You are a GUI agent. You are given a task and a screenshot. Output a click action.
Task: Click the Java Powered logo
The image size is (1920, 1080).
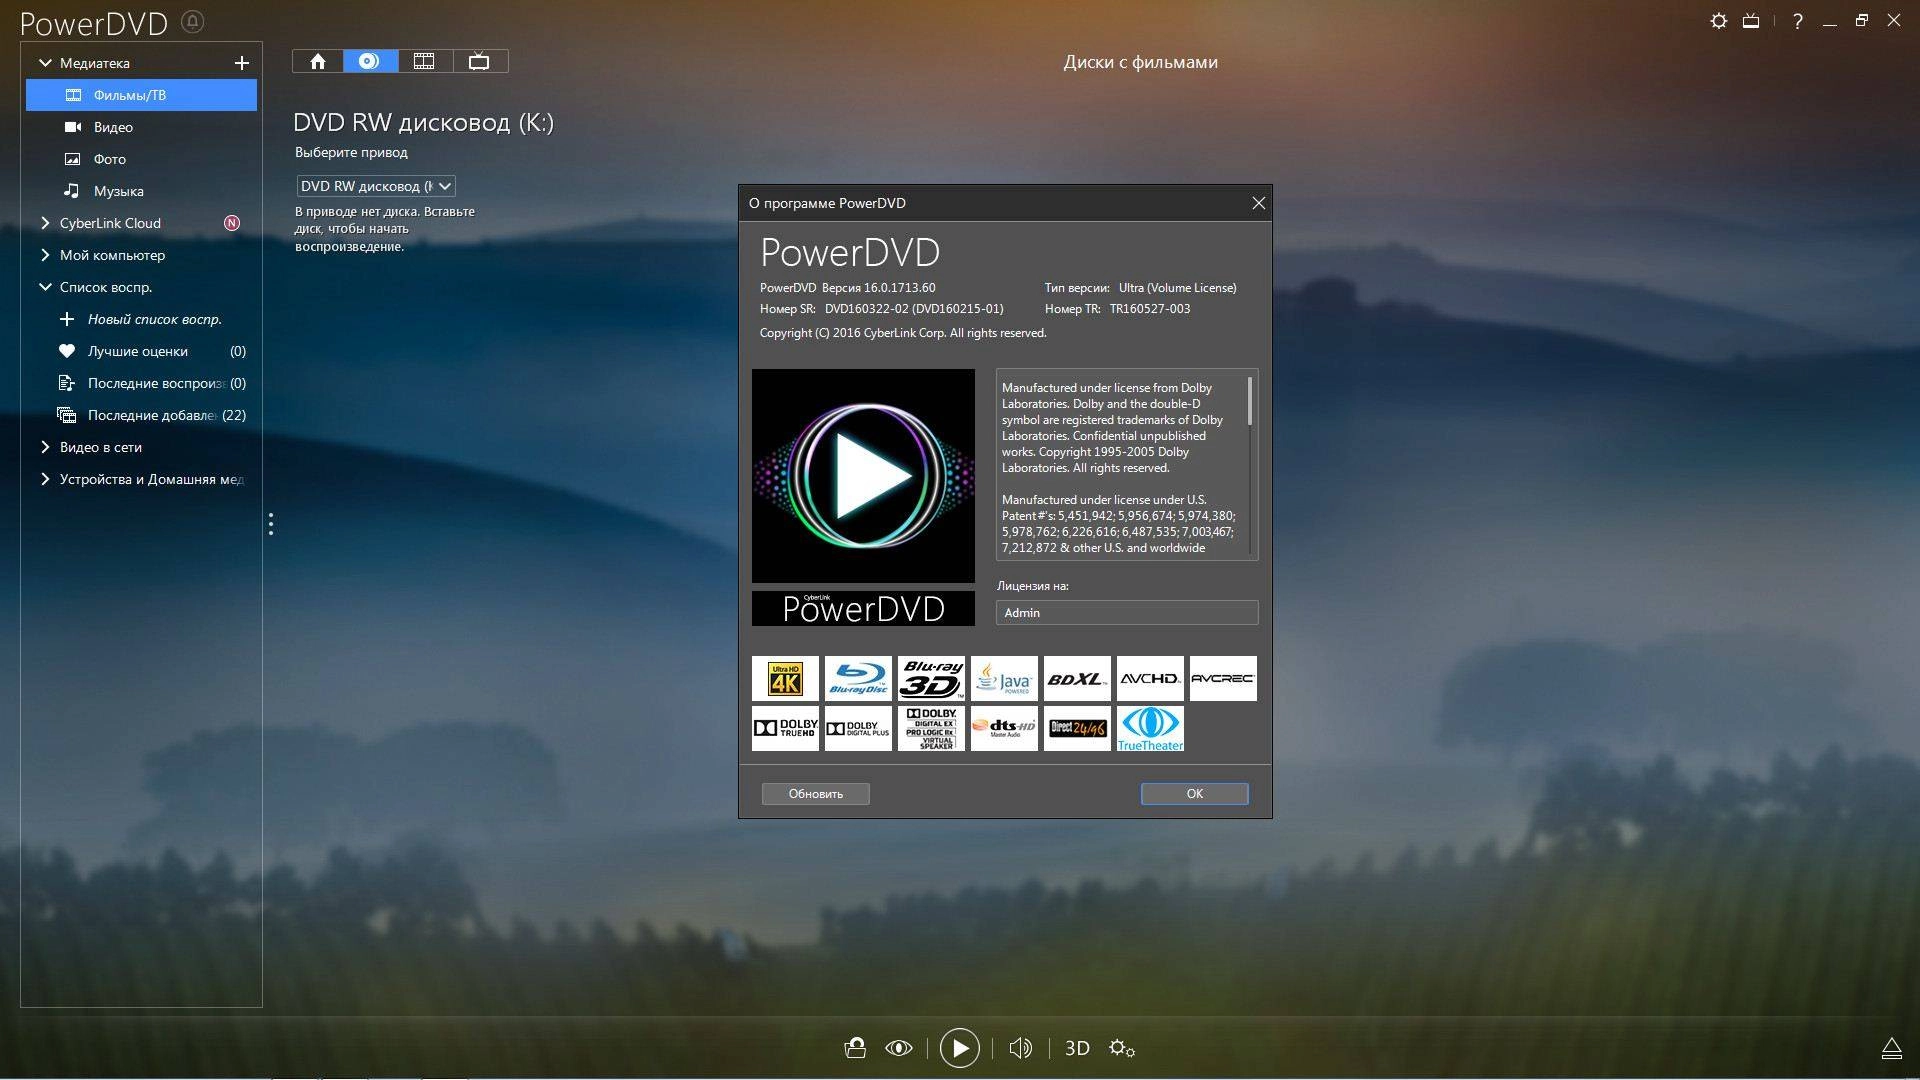(x=1004, y=679)
